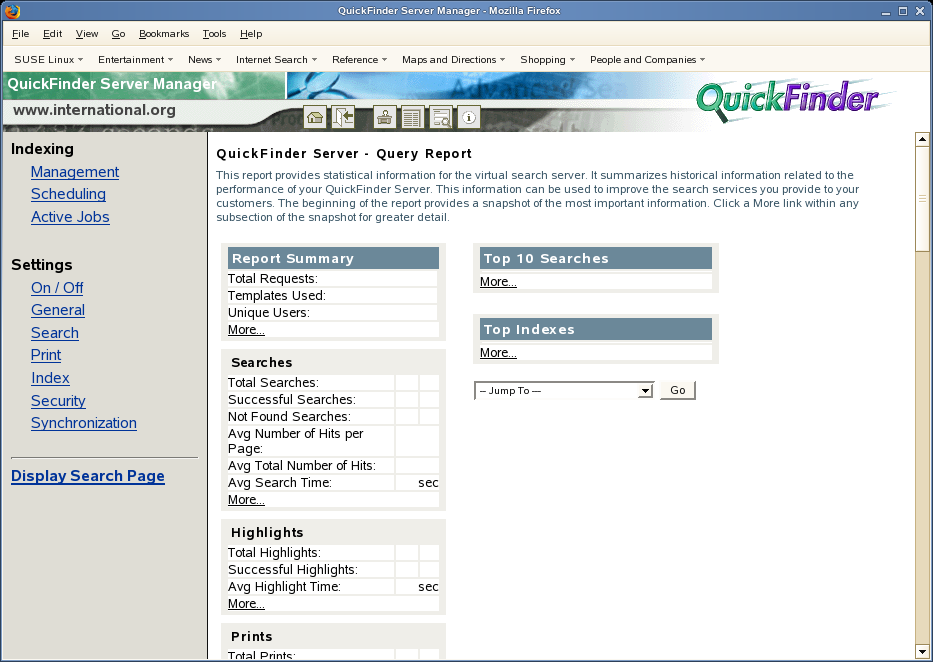Open the administrator desk icon

point(384,117)
